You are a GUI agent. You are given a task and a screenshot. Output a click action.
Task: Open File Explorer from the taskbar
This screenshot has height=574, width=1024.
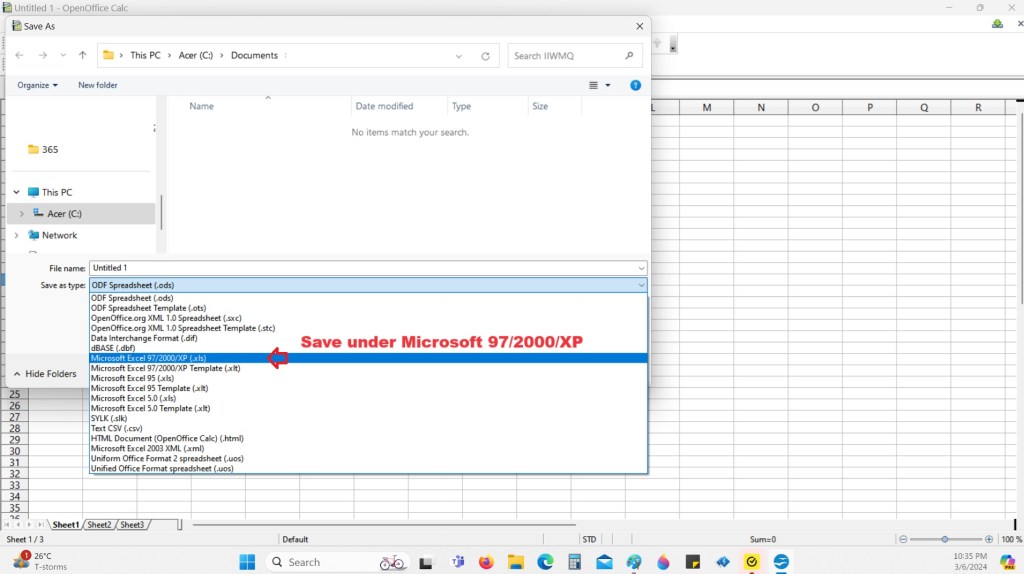point(516,562)
